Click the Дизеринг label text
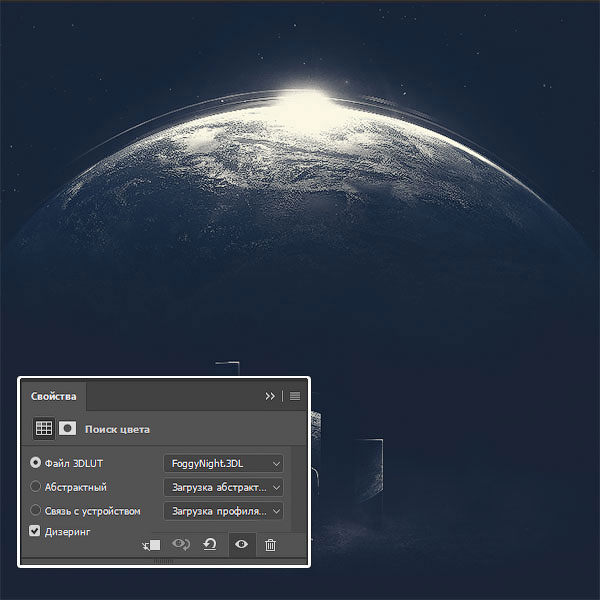 point(67,532)
